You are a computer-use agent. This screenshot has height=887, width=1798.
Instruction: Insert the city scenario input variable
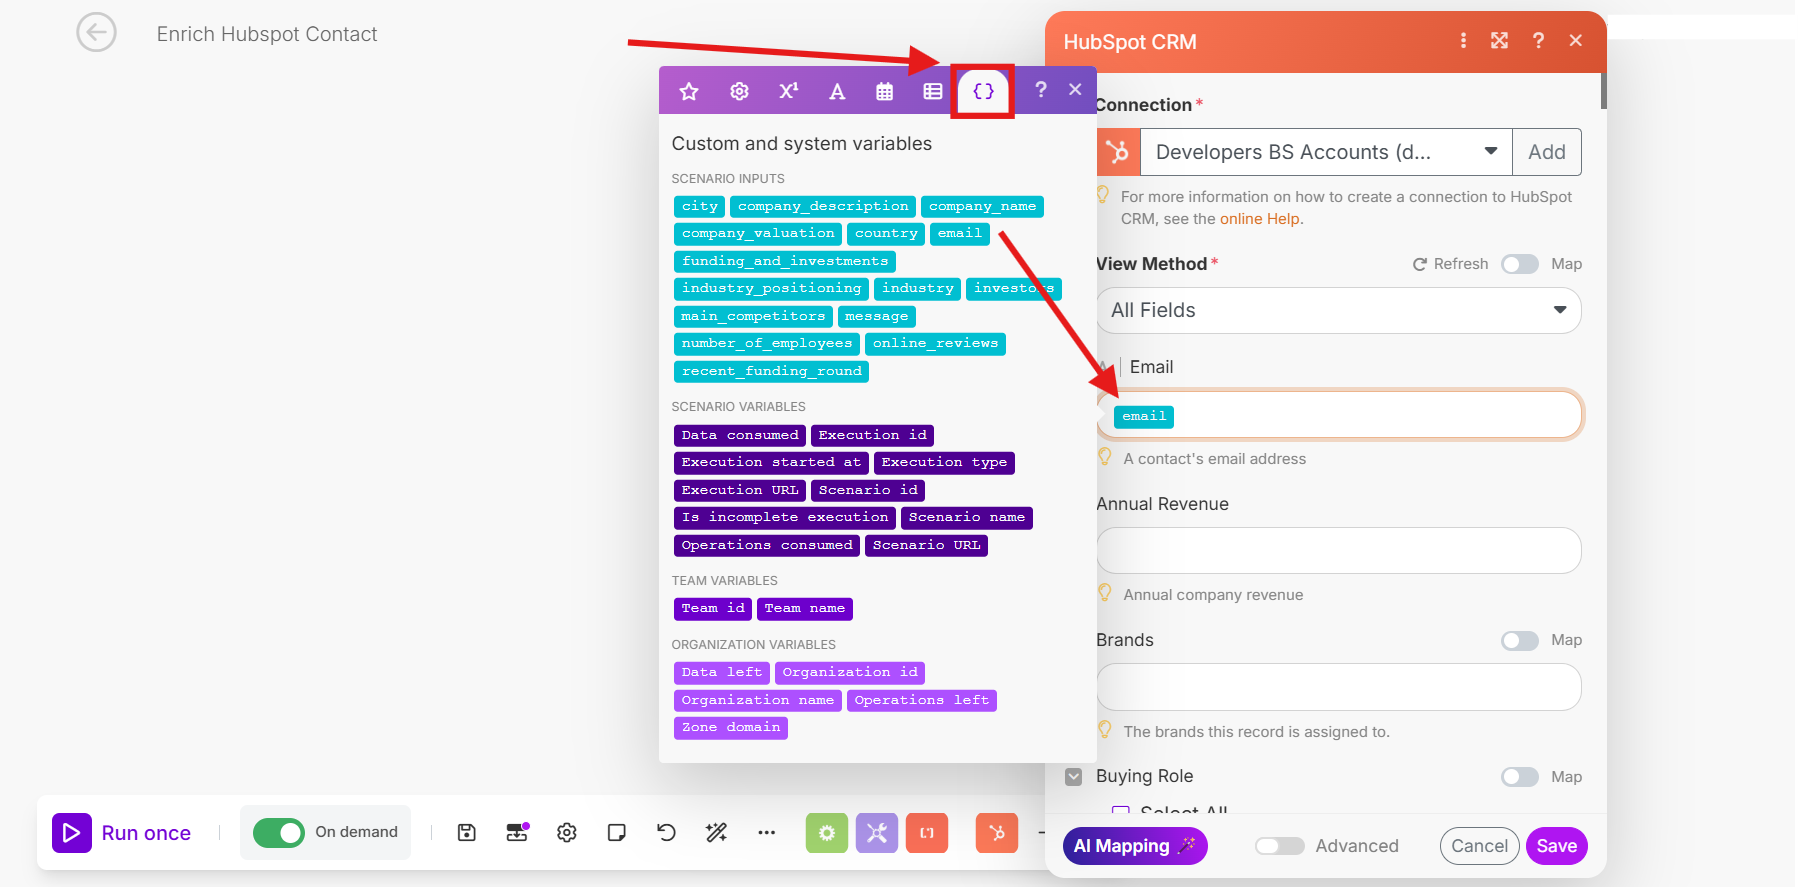(700, 206)
